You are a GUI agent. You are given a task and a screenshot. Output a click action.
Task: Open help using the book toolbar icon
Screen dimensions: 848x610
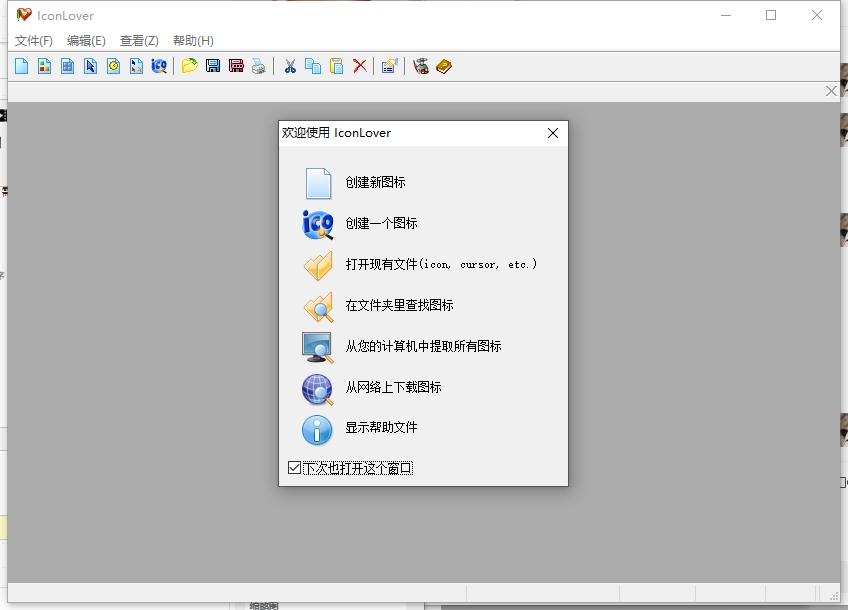click(x=443, y=65)
